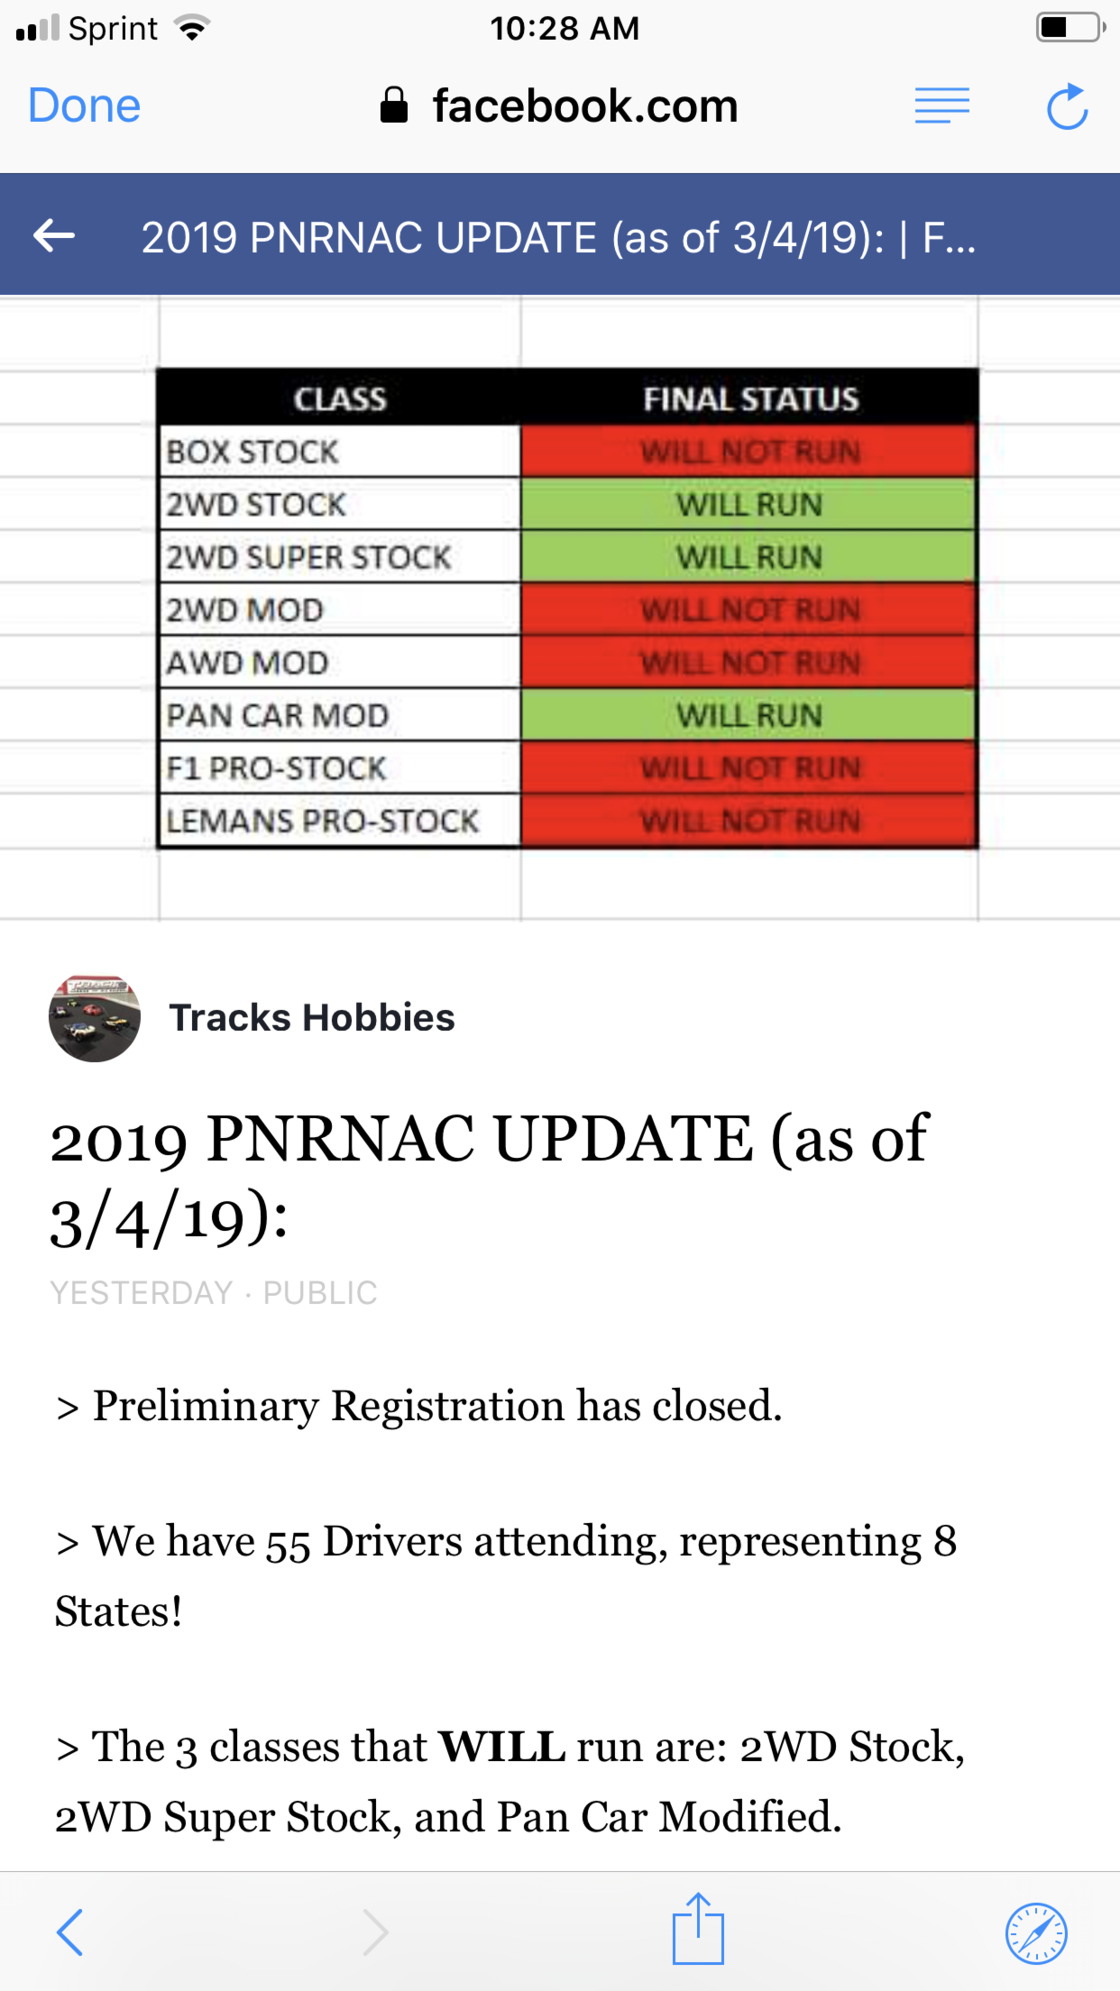Open page in Safari with compass icon
Viewport: 1120px width, 1991px height.
[1036, 1933]
